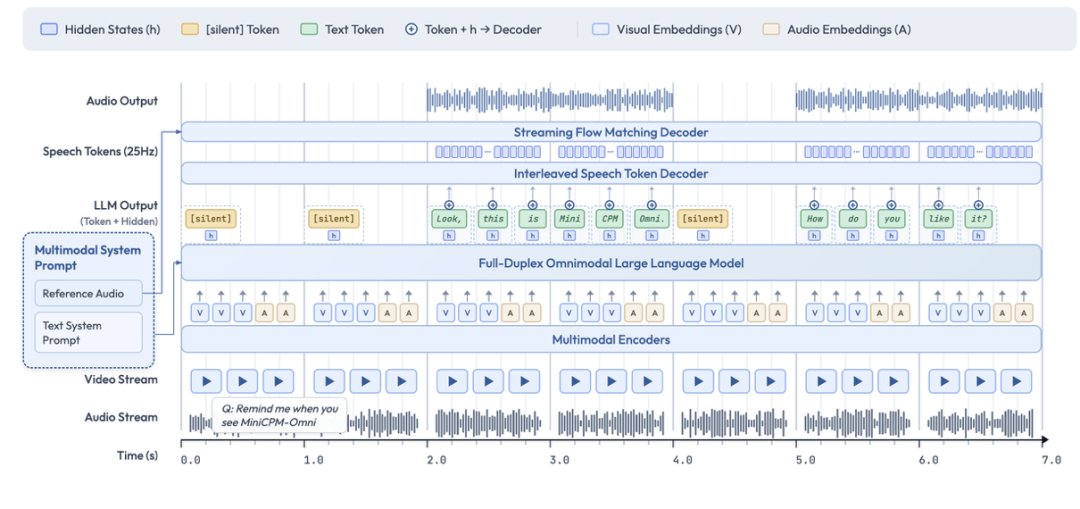Click the first play icon in Video Stream

pos(206,381)
